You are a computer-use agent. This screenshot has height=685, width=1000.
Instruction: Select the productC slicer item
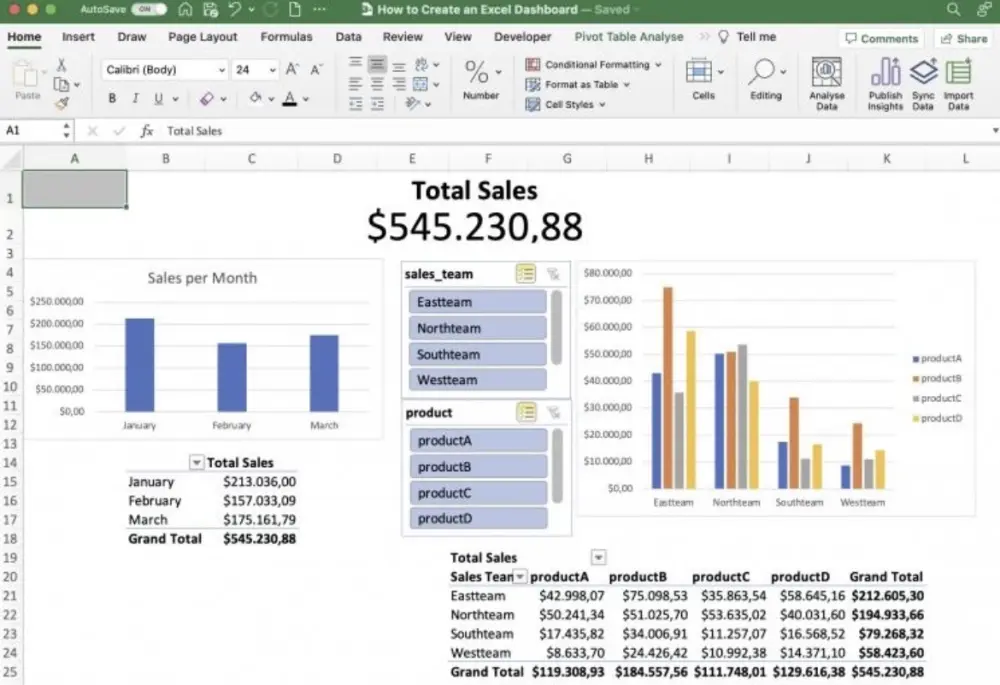coord(478,492)
